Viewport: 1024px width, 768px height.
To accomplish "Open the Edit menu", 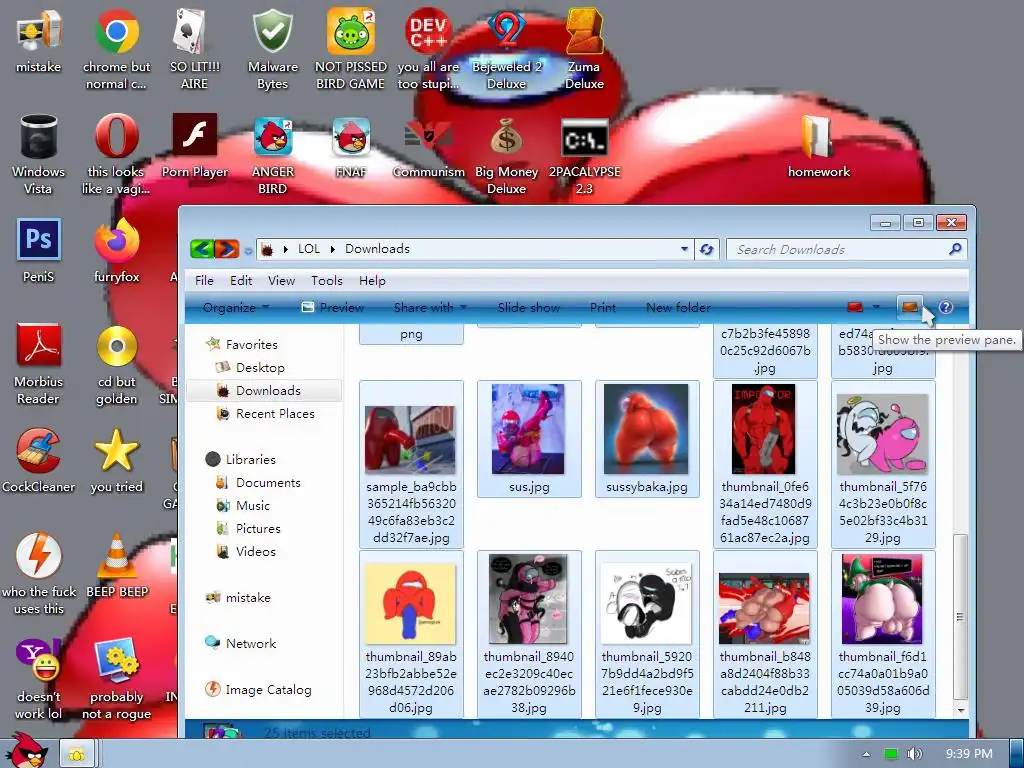I will click(x=240, y=281).
